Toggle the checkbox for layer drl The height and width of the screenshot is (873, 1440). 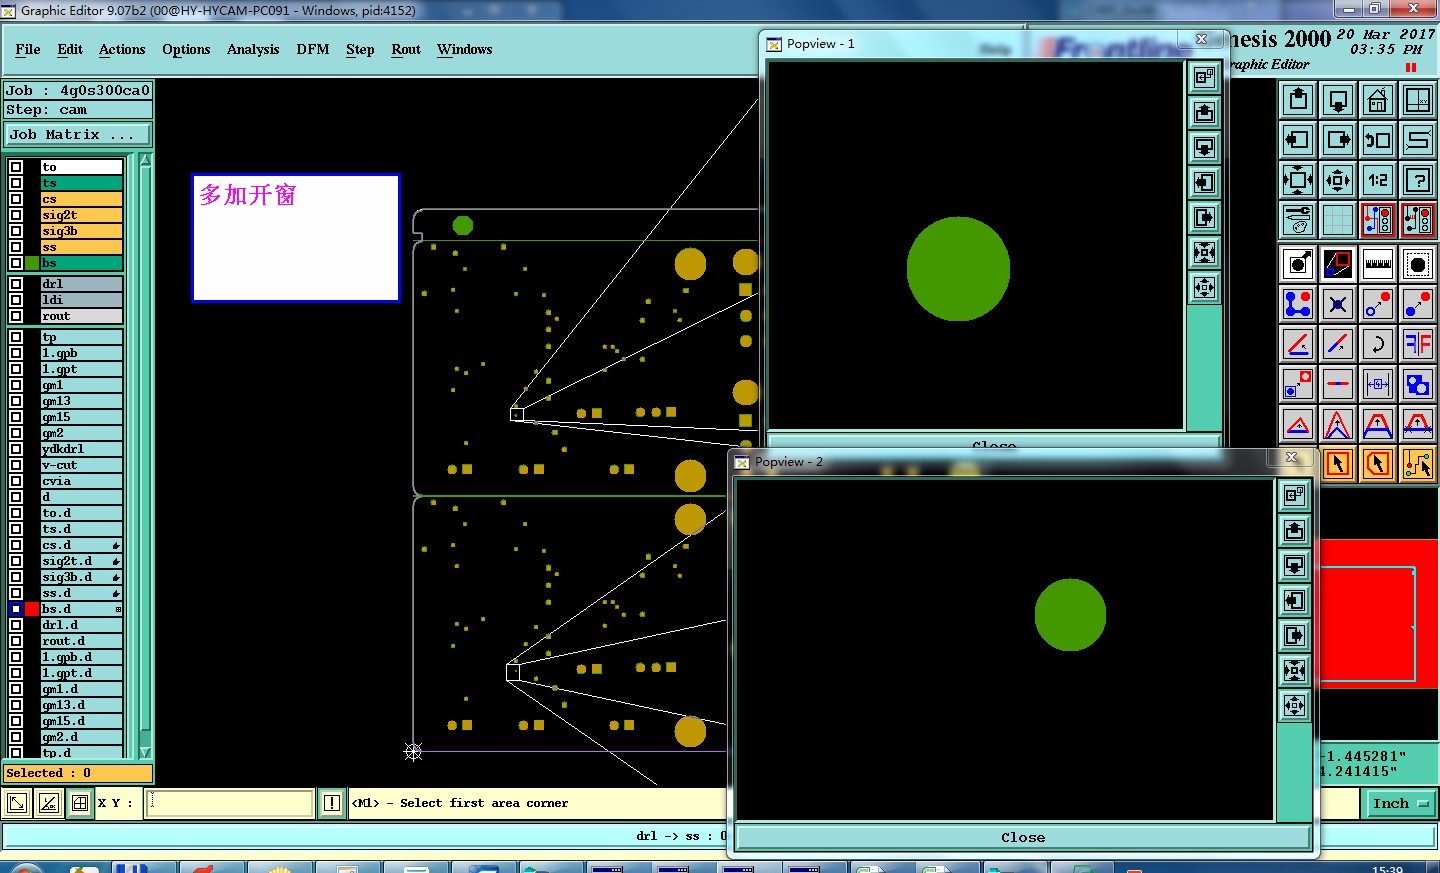point(16,284)
